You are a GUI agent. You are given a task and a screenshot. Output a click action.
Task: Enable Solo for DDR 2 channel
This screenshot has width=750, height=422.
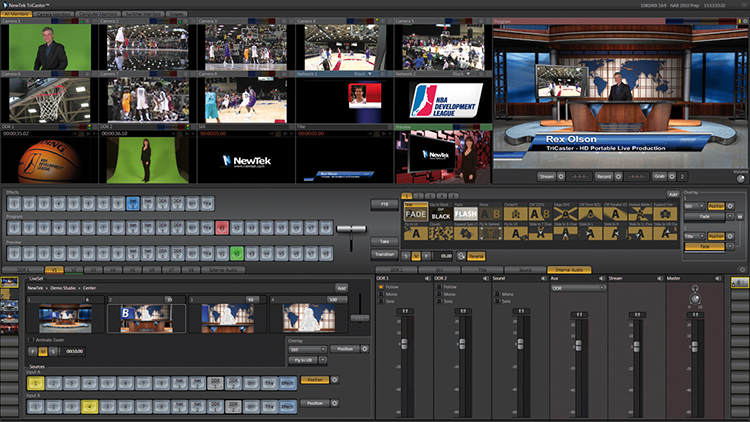[438, 303]
